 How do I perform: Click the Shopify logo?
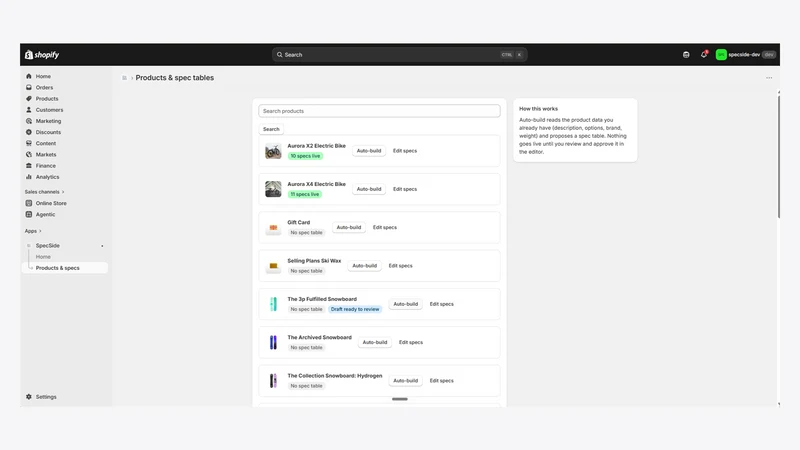click(x=42, y=55)
